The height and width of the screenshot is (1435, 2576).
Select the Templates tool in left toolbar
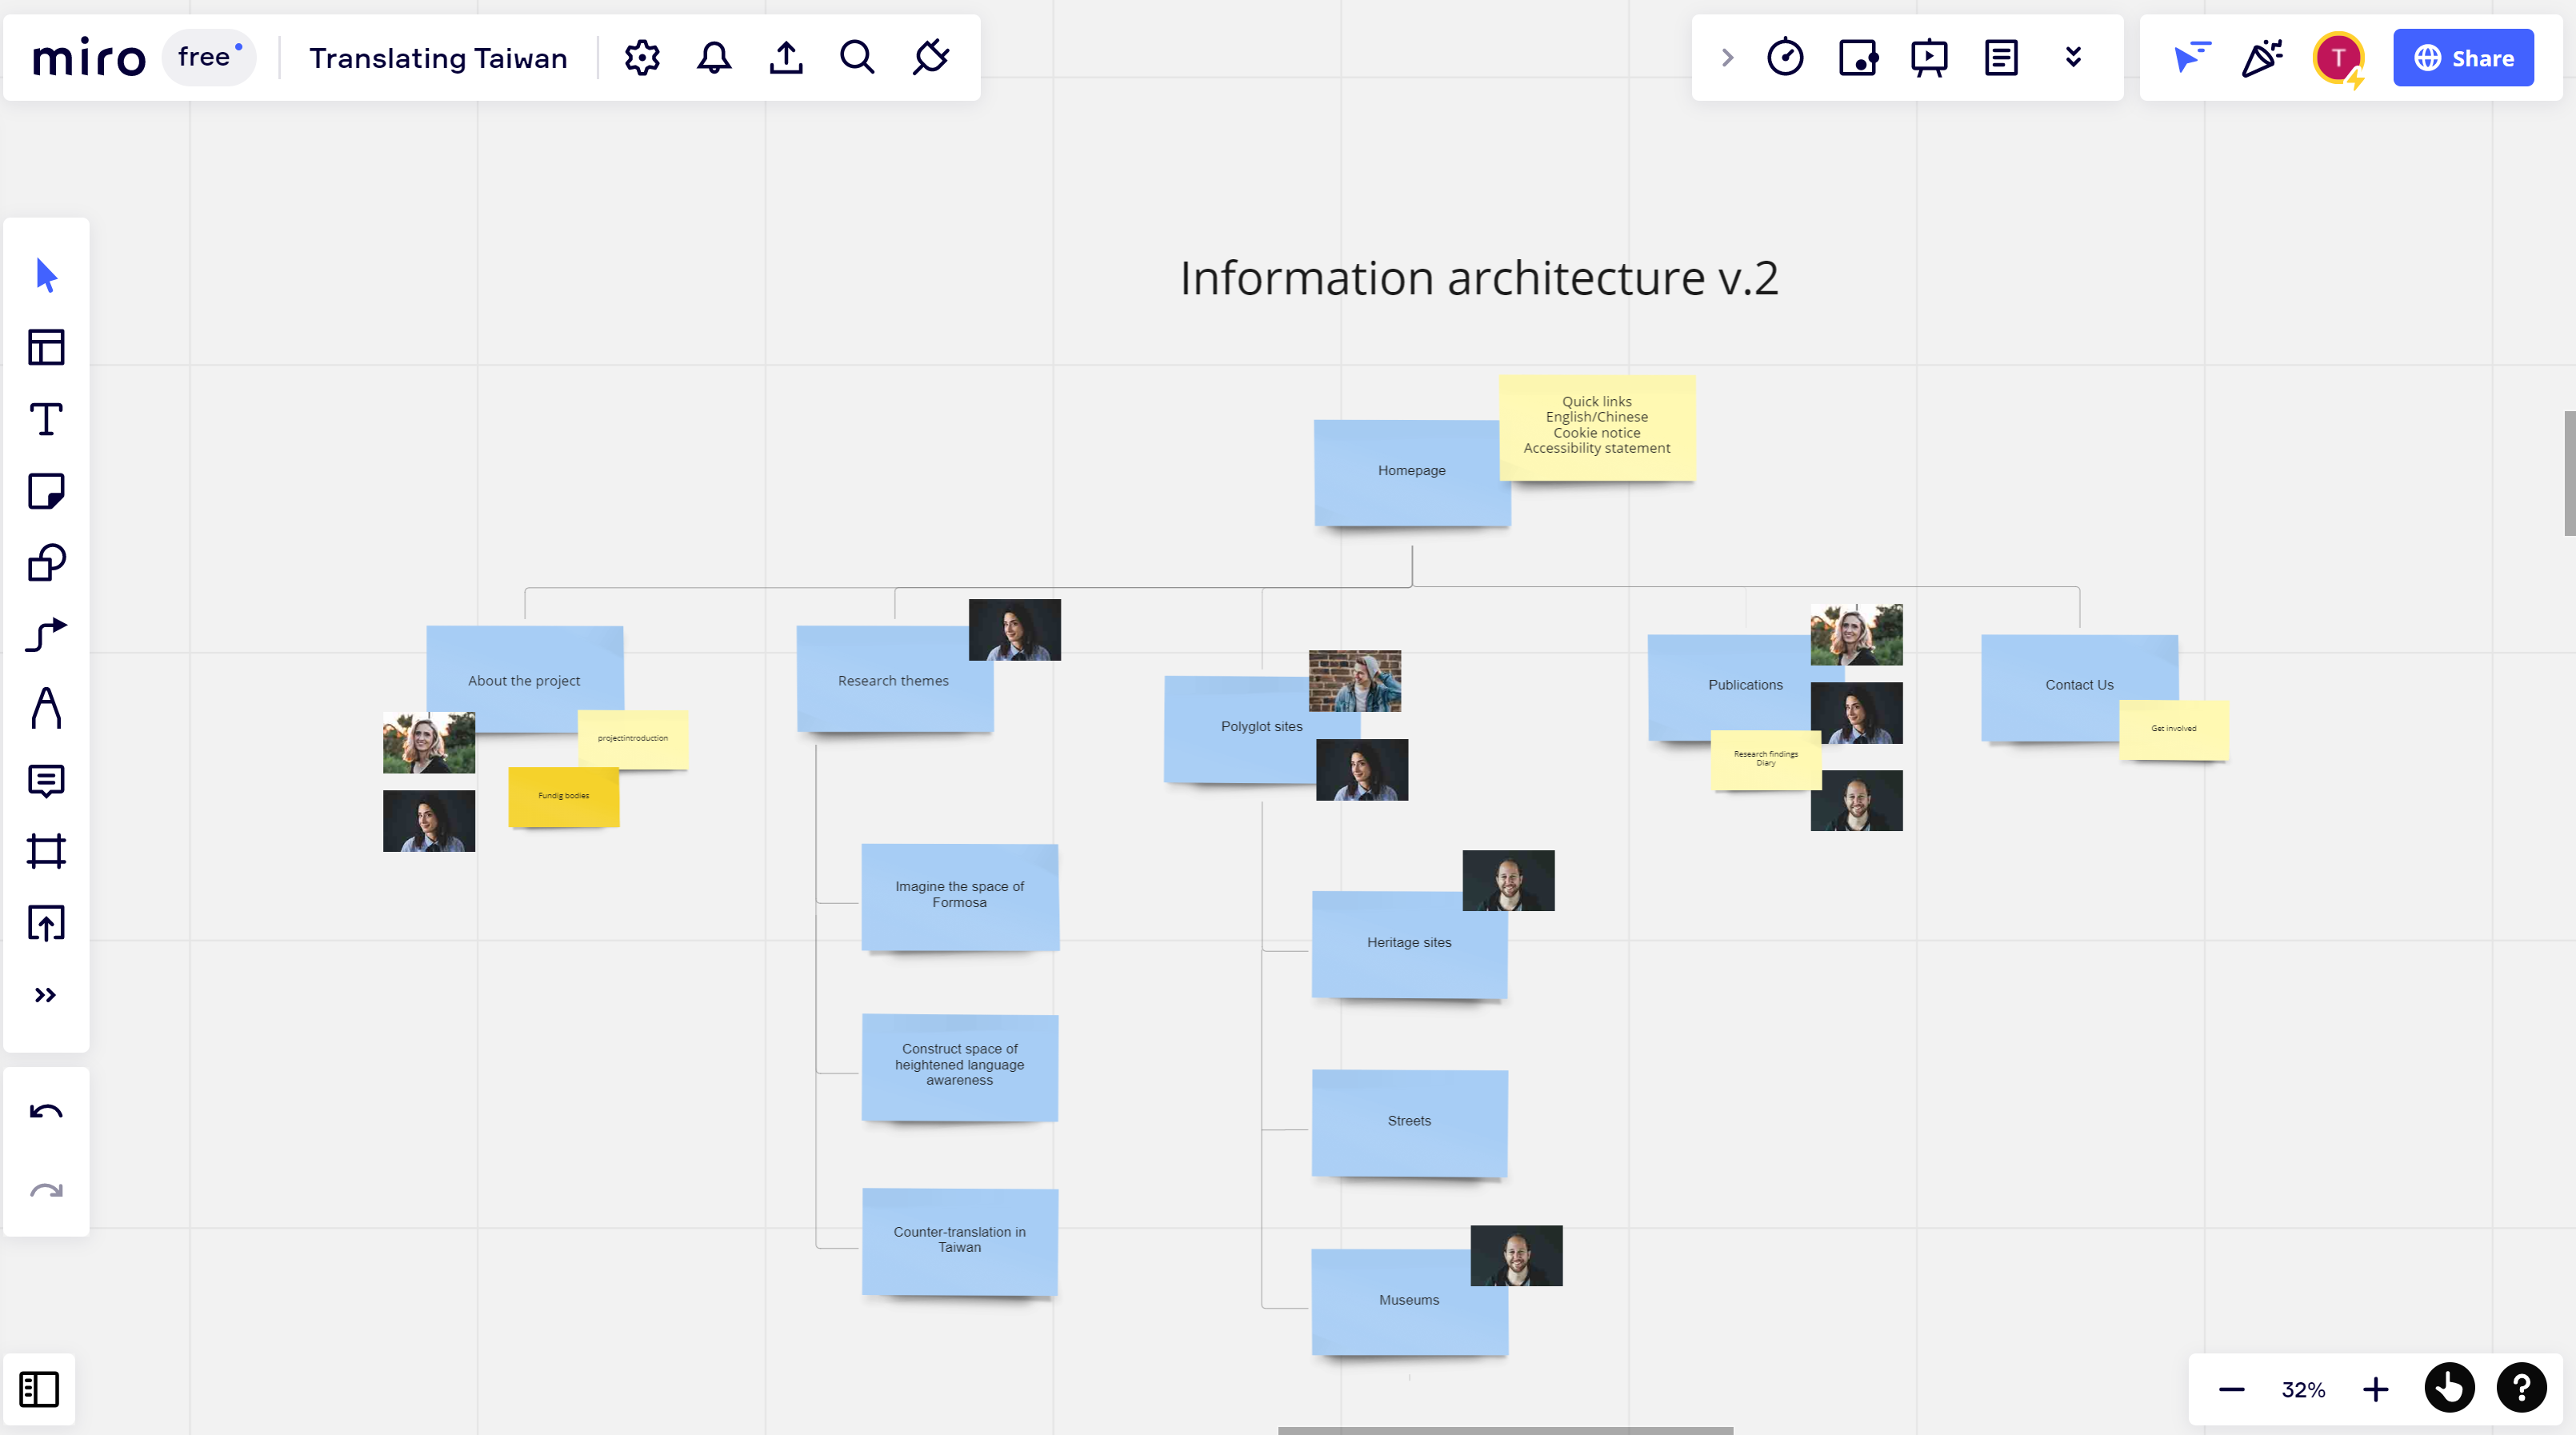click(x=46, y=347)
